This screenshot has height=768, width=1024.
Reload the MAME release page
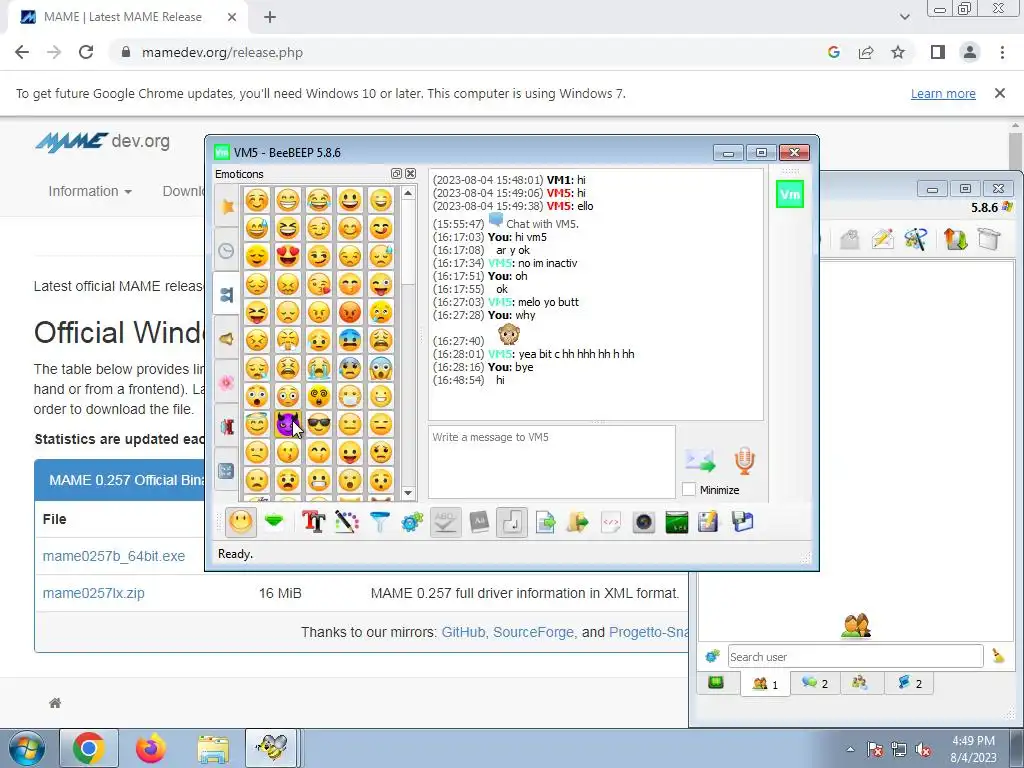tap(86, 53)
